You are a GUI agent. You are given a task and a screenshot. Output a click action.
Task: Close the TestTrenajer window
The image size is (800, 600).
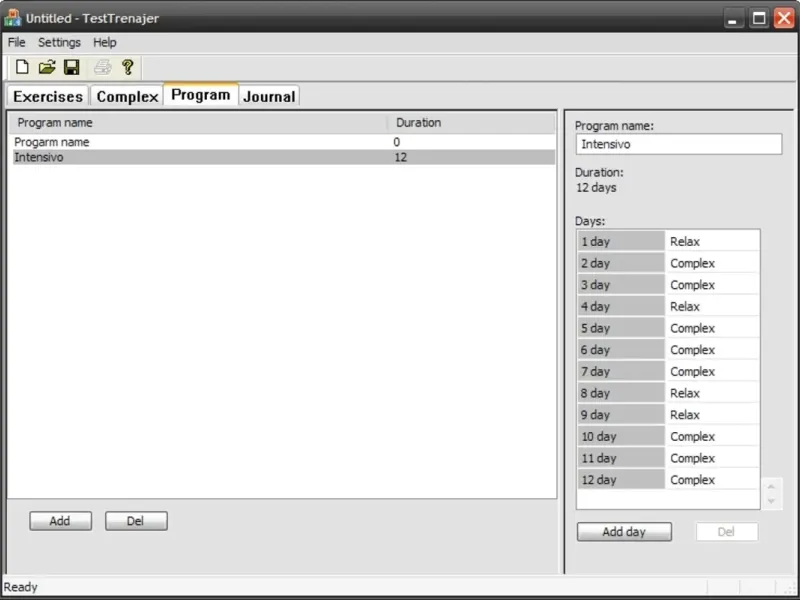pyautogui.click(x=784, y=18)
